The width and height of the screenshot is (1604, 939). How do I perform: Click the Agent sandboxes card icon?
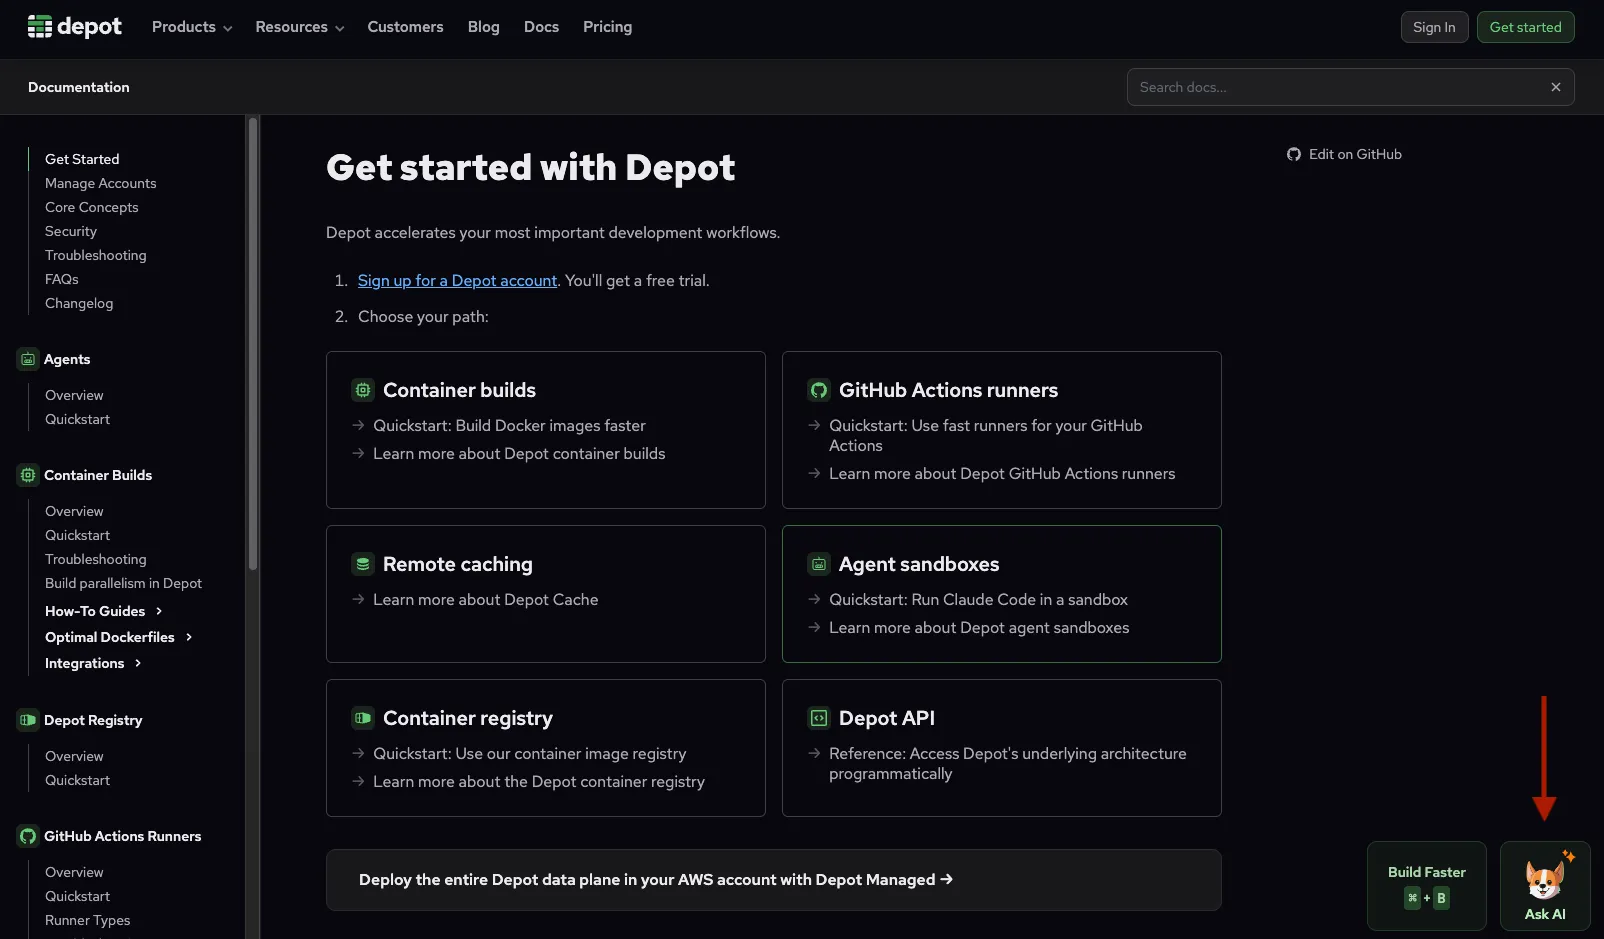818,564
